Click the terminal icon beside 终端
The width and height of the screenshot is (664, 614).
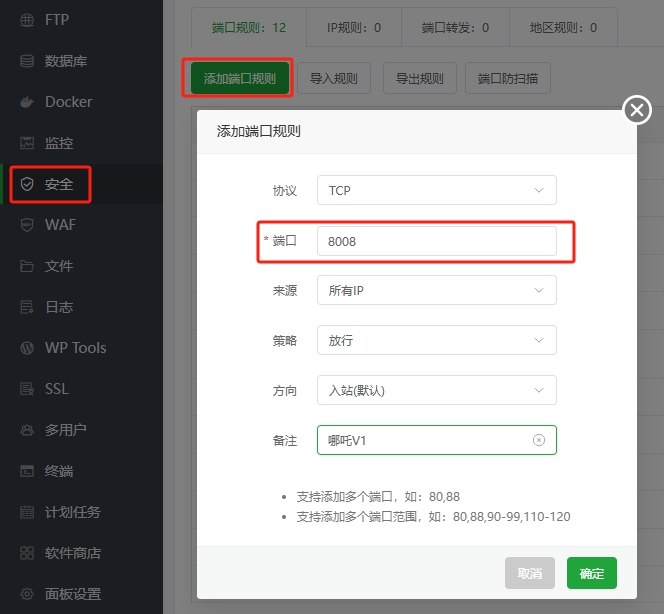point(27,471)
